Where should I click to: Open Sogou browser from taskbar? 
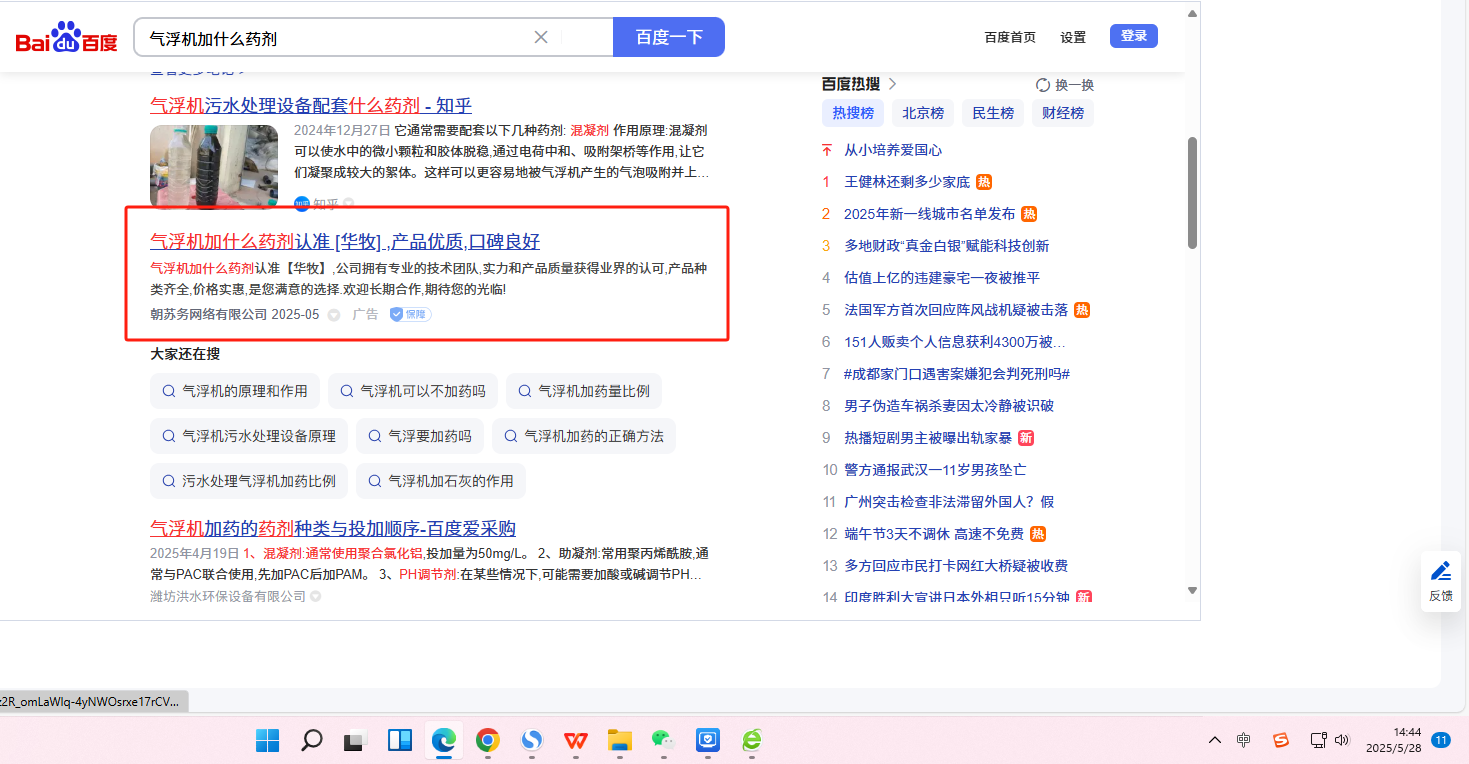[532, 740]
